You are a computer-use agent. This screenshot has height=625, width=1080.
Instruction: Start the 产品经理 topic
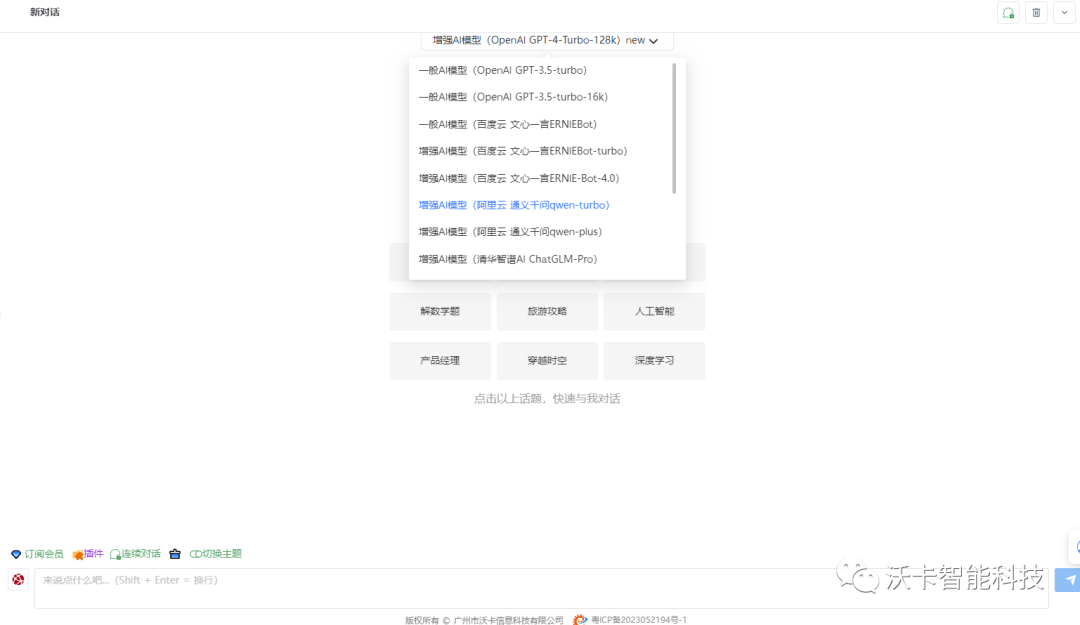pos(440,360)
